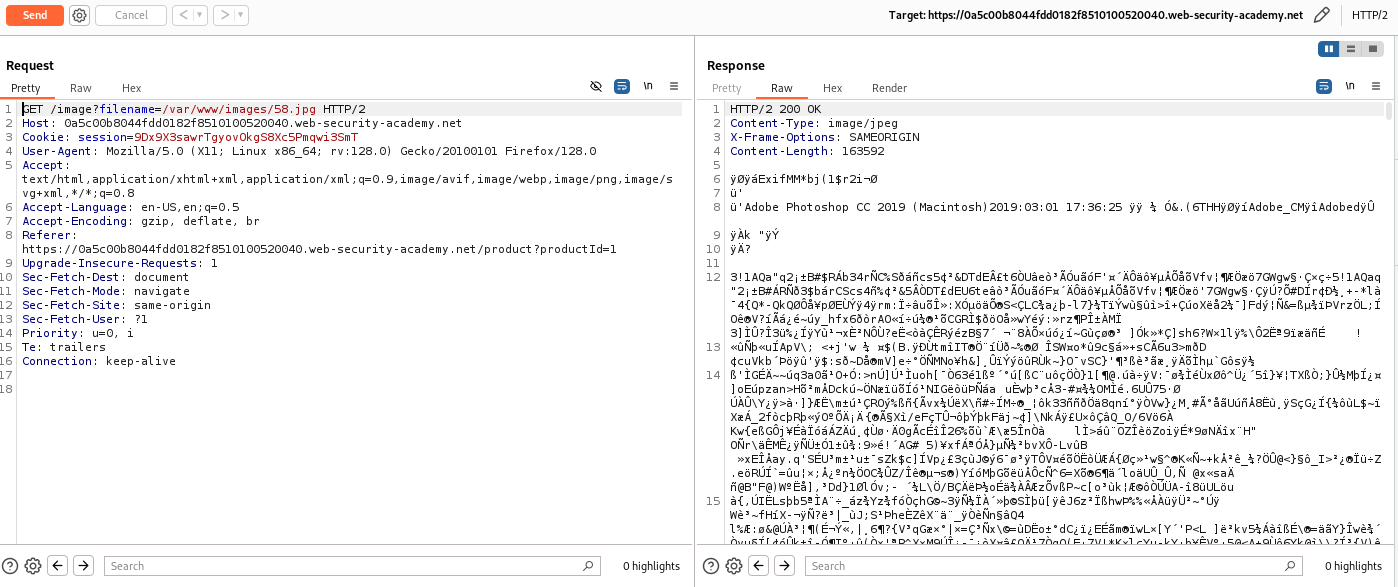The width and height of the screenshot is (1398, 587).
Task: Click the Host header line
Action: point(242,123)
